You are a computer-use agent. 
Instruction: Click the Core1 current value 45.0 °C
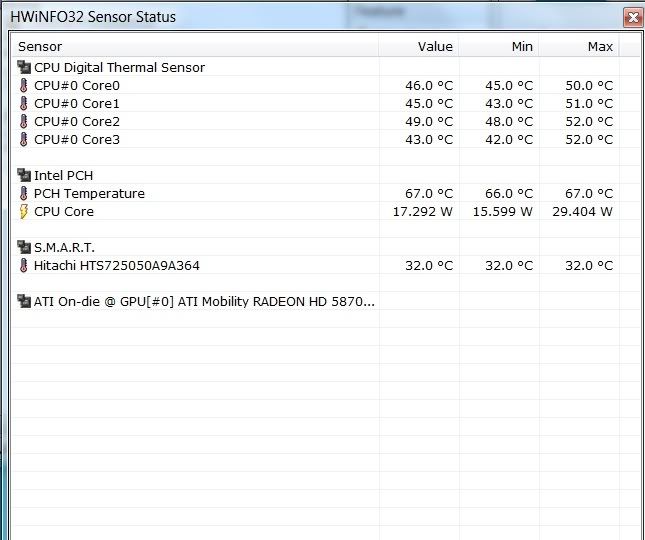coord(429,104)
